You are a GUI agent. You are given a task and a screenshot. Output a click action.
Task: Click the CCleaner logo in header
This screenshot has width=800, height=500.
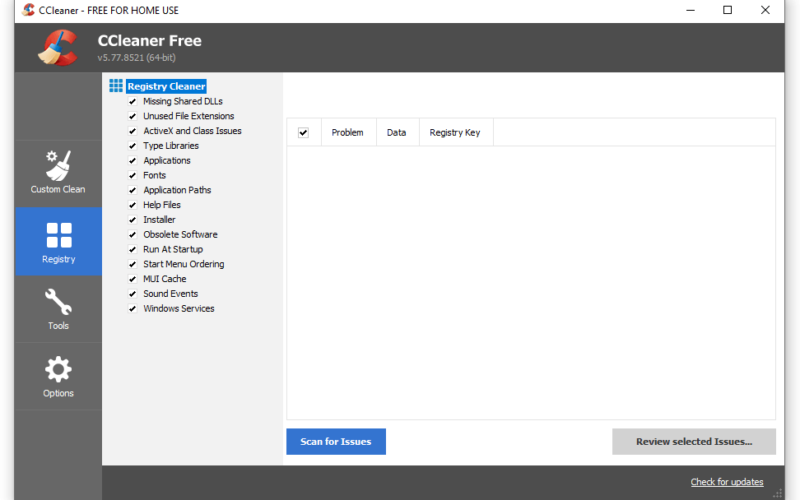[x=58, y=48]
